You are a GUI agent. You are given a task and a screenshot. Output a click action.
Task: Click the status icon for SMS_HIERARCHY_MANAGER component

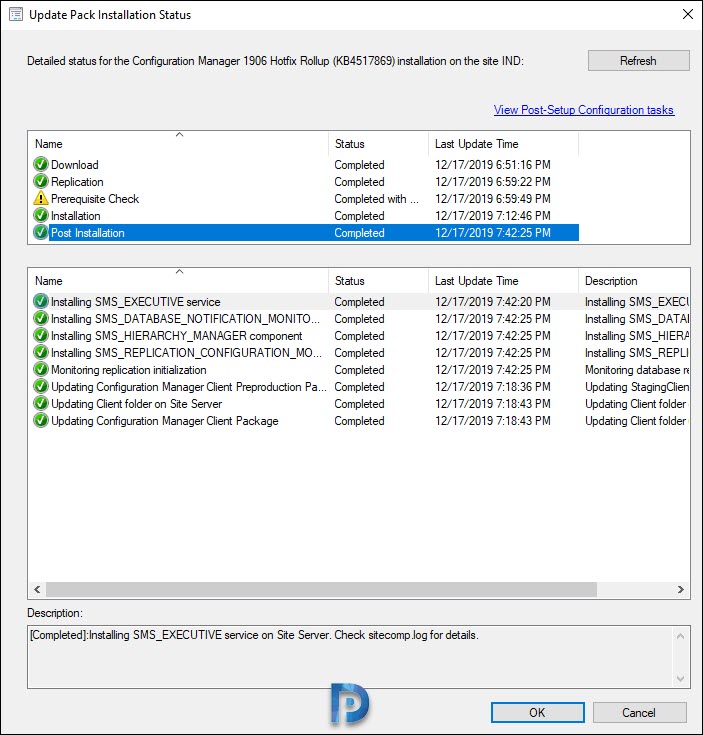(41, 336)
